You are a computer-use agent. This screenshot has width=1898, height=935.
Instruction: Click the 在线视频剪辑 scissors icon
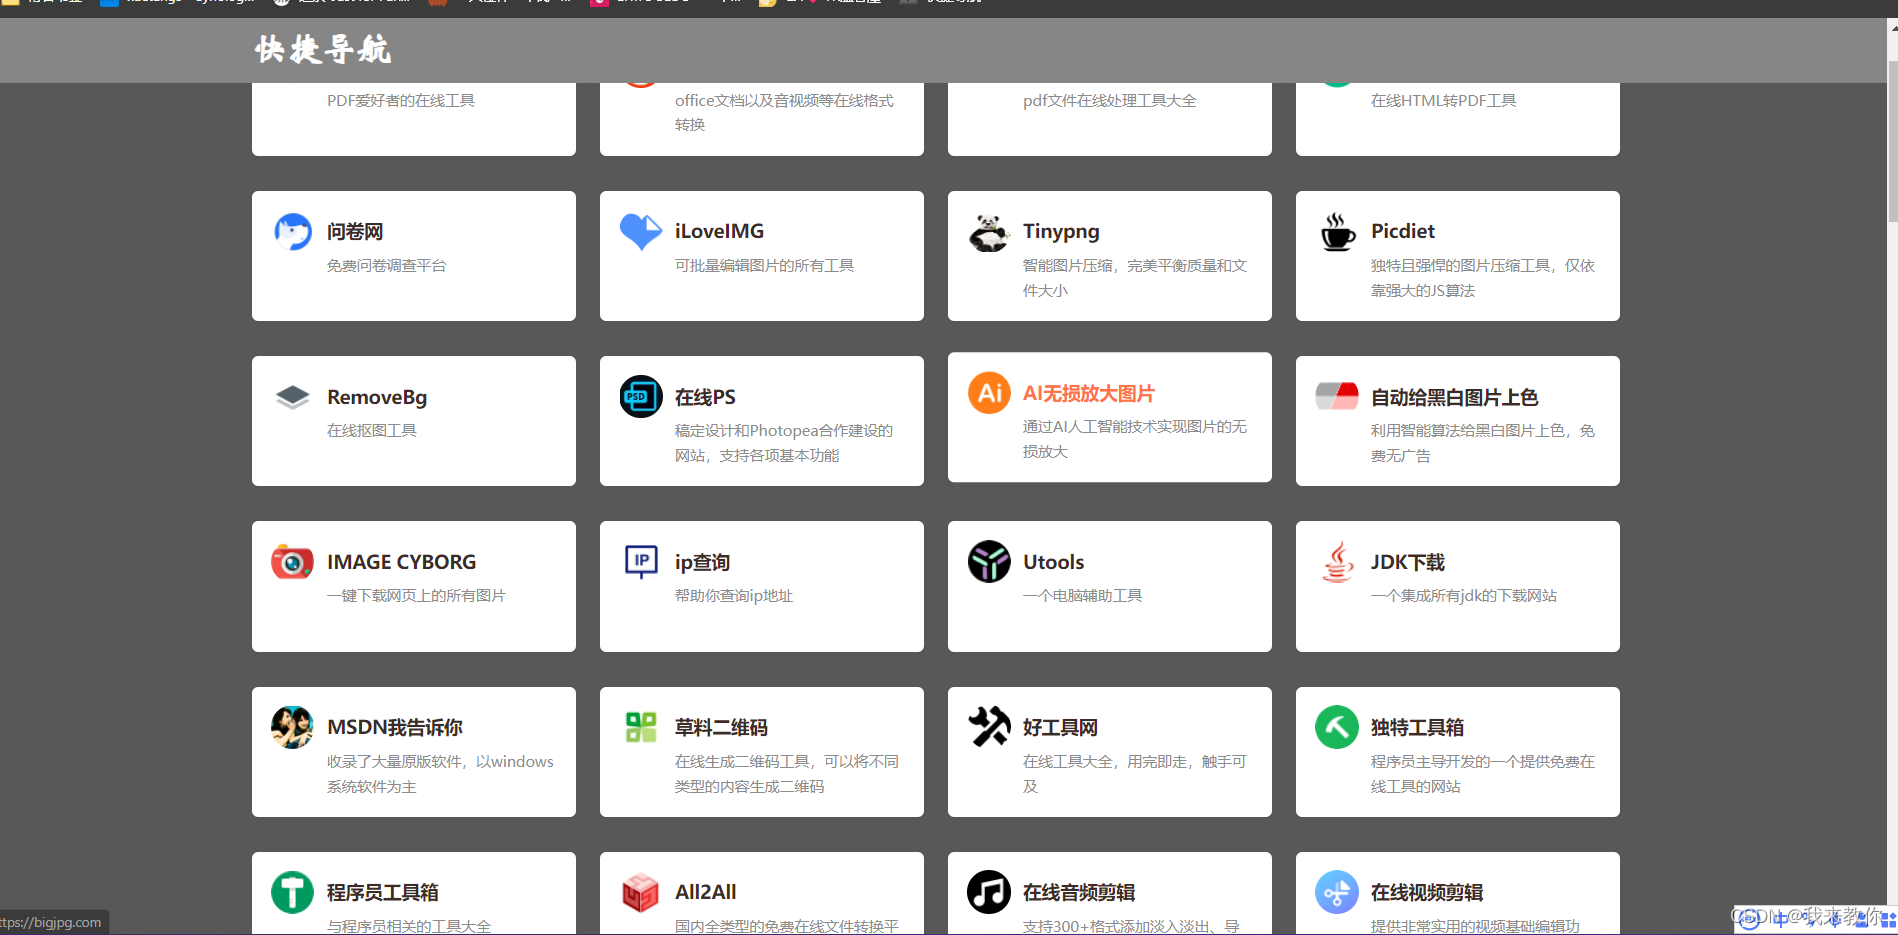(1337, 892)
